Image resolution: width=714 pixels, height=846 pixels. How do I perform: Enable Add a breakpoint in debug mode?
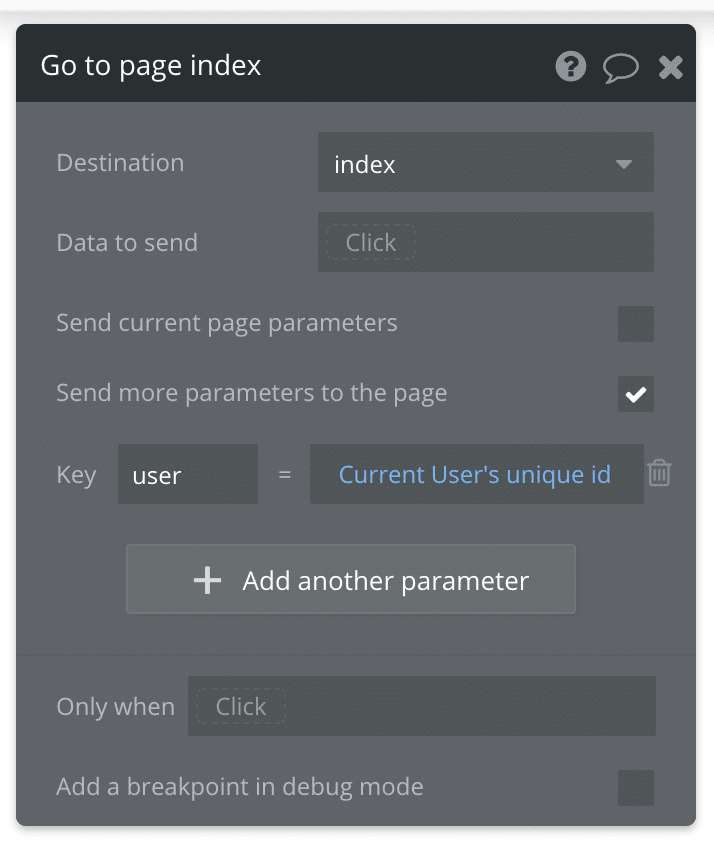tap(636, 788)
